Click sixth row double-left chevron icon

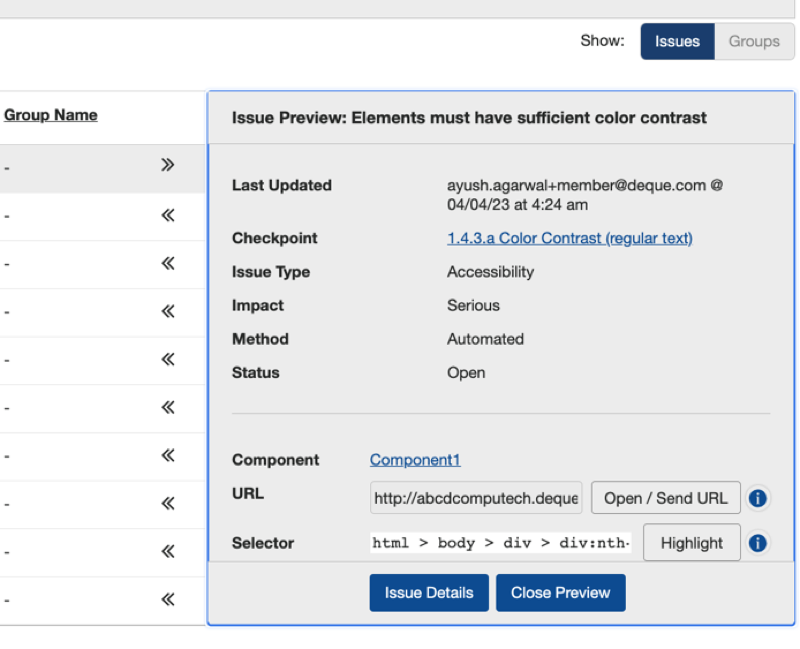[x=168, y=407]
